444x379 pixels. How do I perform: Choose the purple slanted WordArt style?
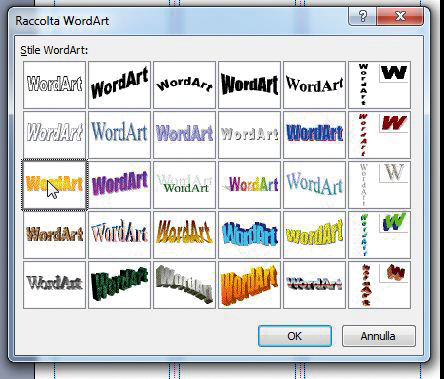coord(120,185)
